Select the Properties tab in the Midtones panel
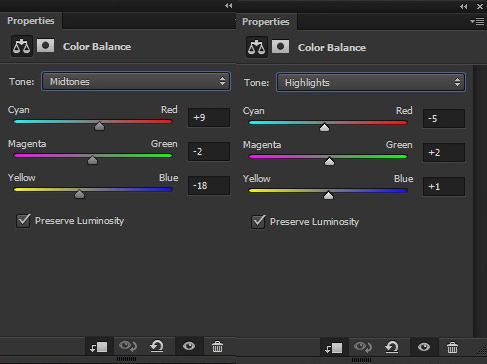Screen dimensions: 487x364 31,21
